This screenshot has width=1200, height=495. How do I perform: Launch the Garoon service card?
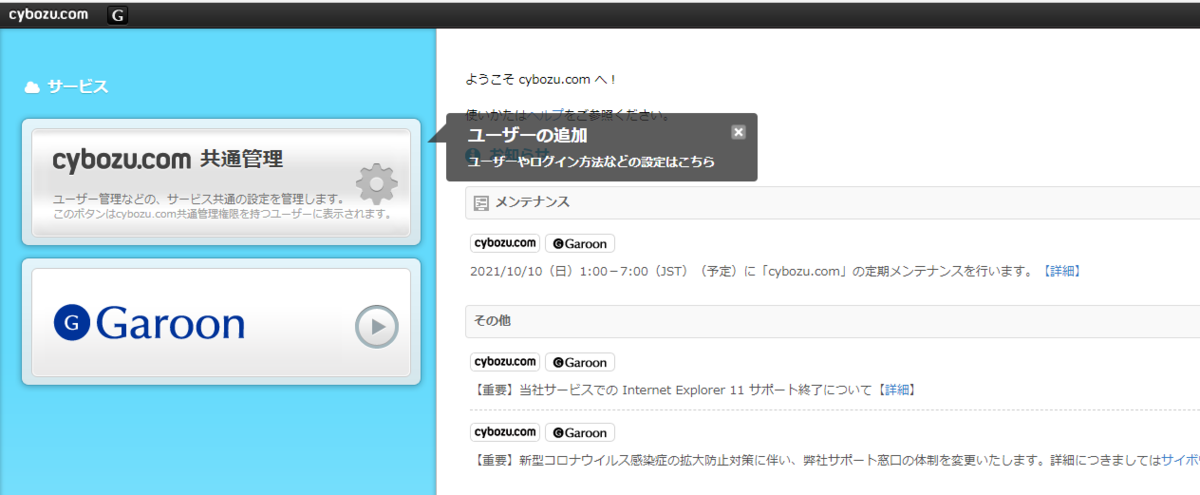click(221, 322)
